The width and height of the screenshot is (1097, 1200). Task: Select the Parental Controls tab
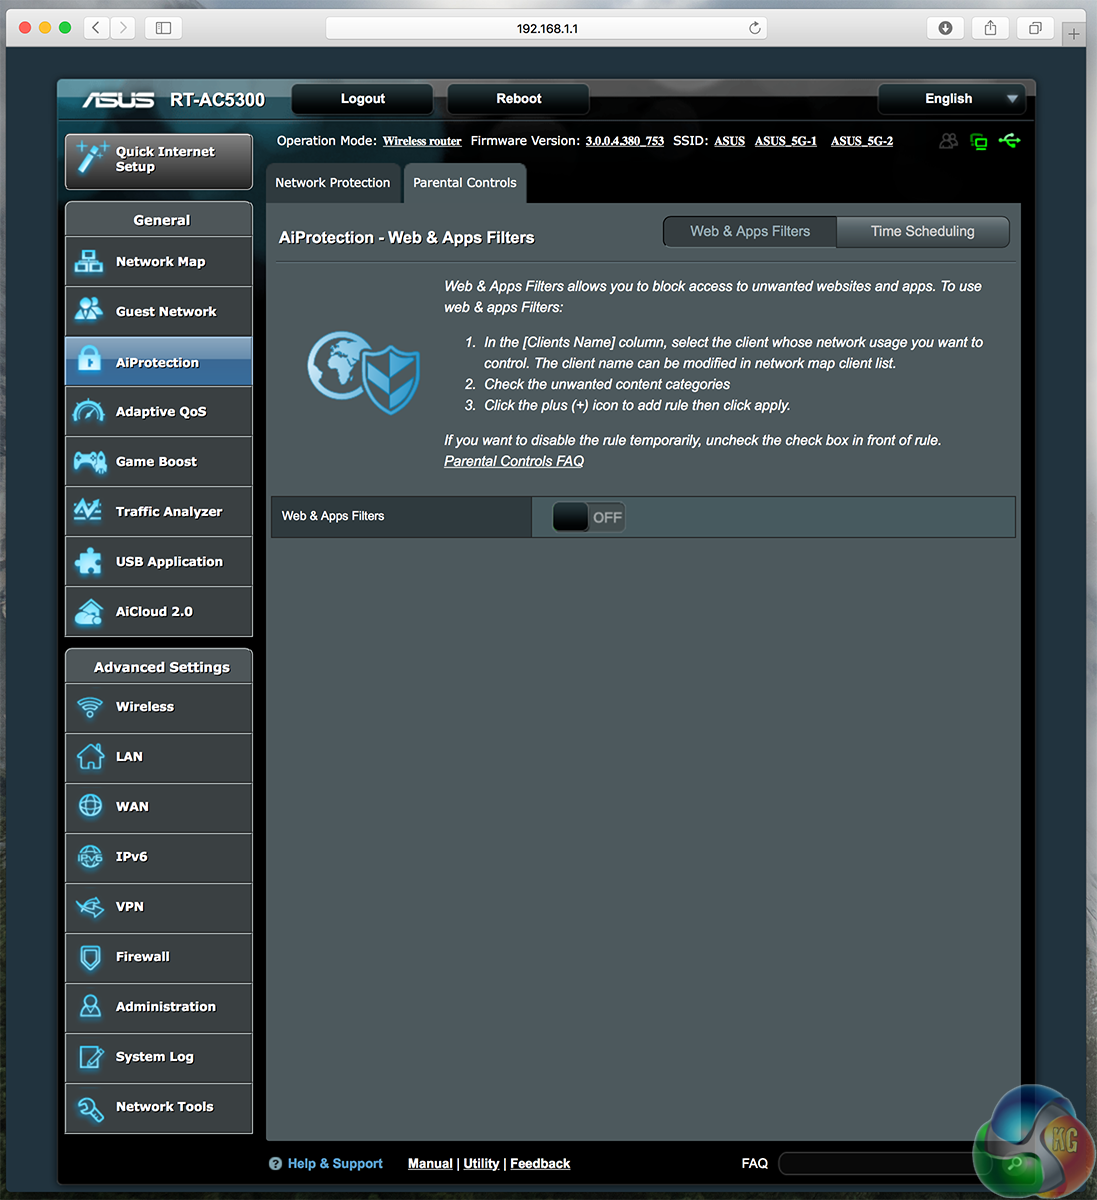(465, 183)
